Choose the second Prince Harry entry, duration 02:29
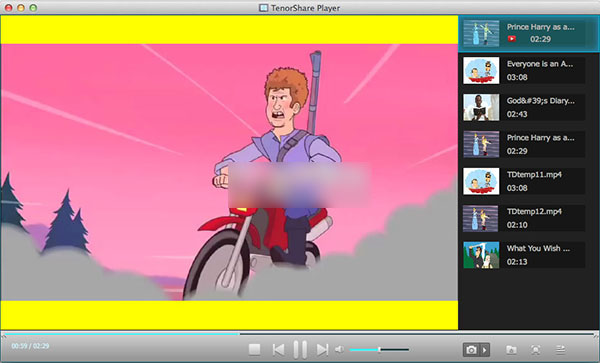600x363 pixels. coord(524,144)
